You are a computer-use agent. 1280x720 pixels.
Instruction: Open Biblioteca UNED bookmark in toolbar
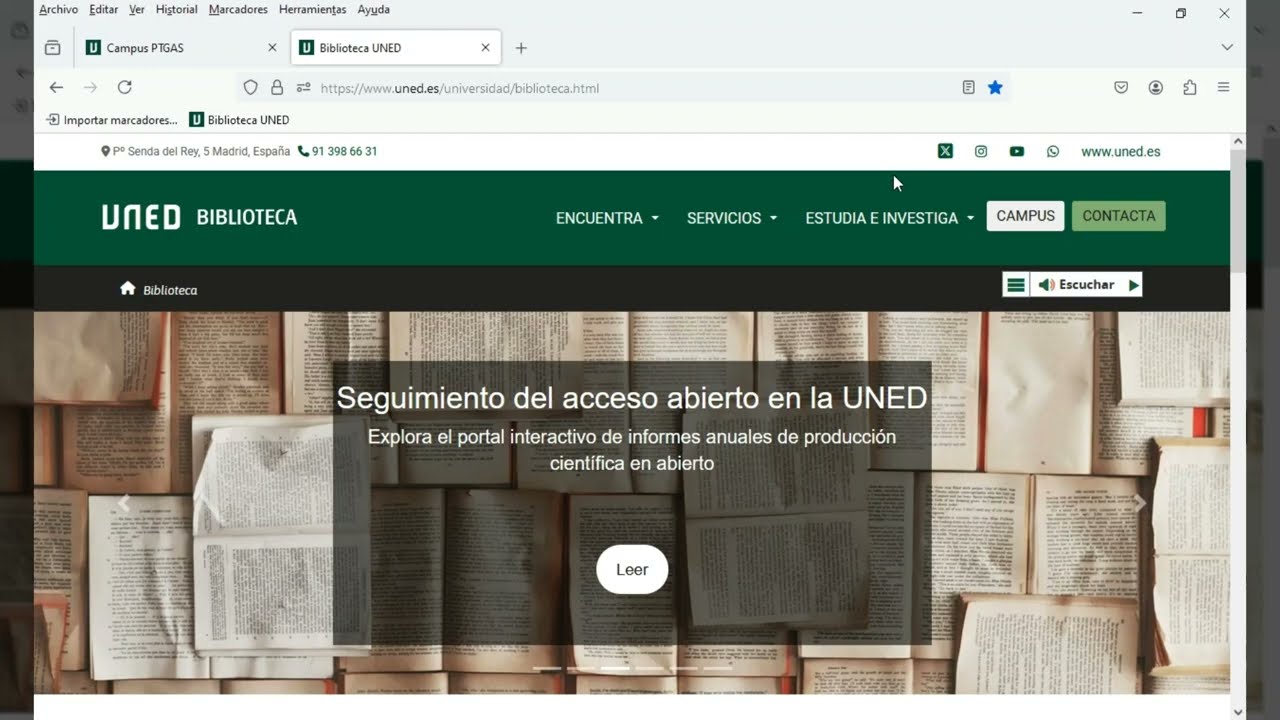[x=239, y=120]
